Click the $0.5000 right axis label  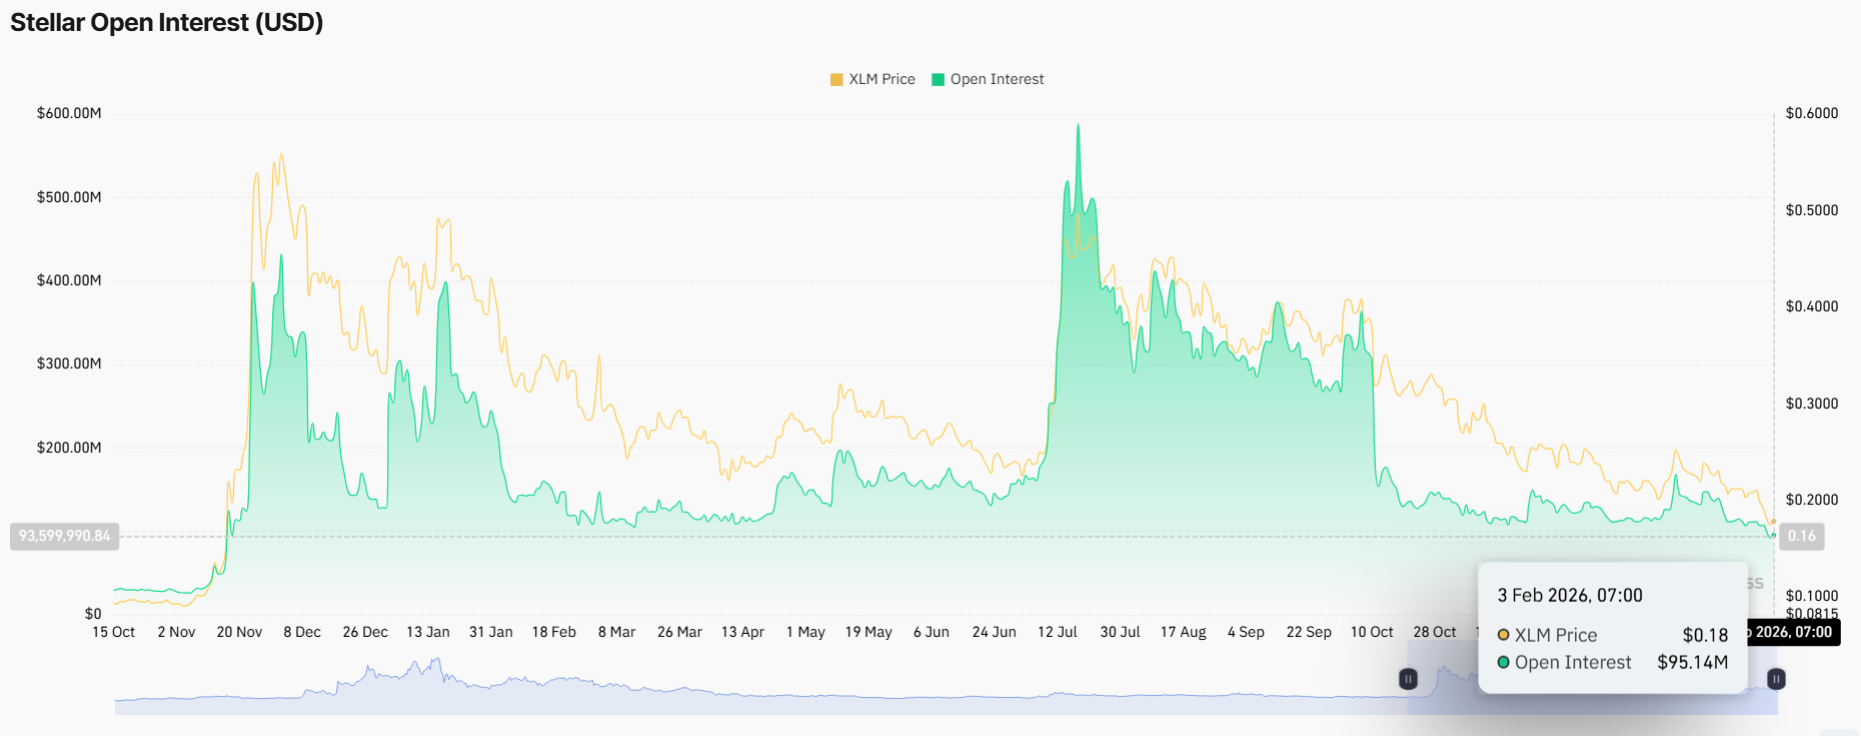(1812, 210)
